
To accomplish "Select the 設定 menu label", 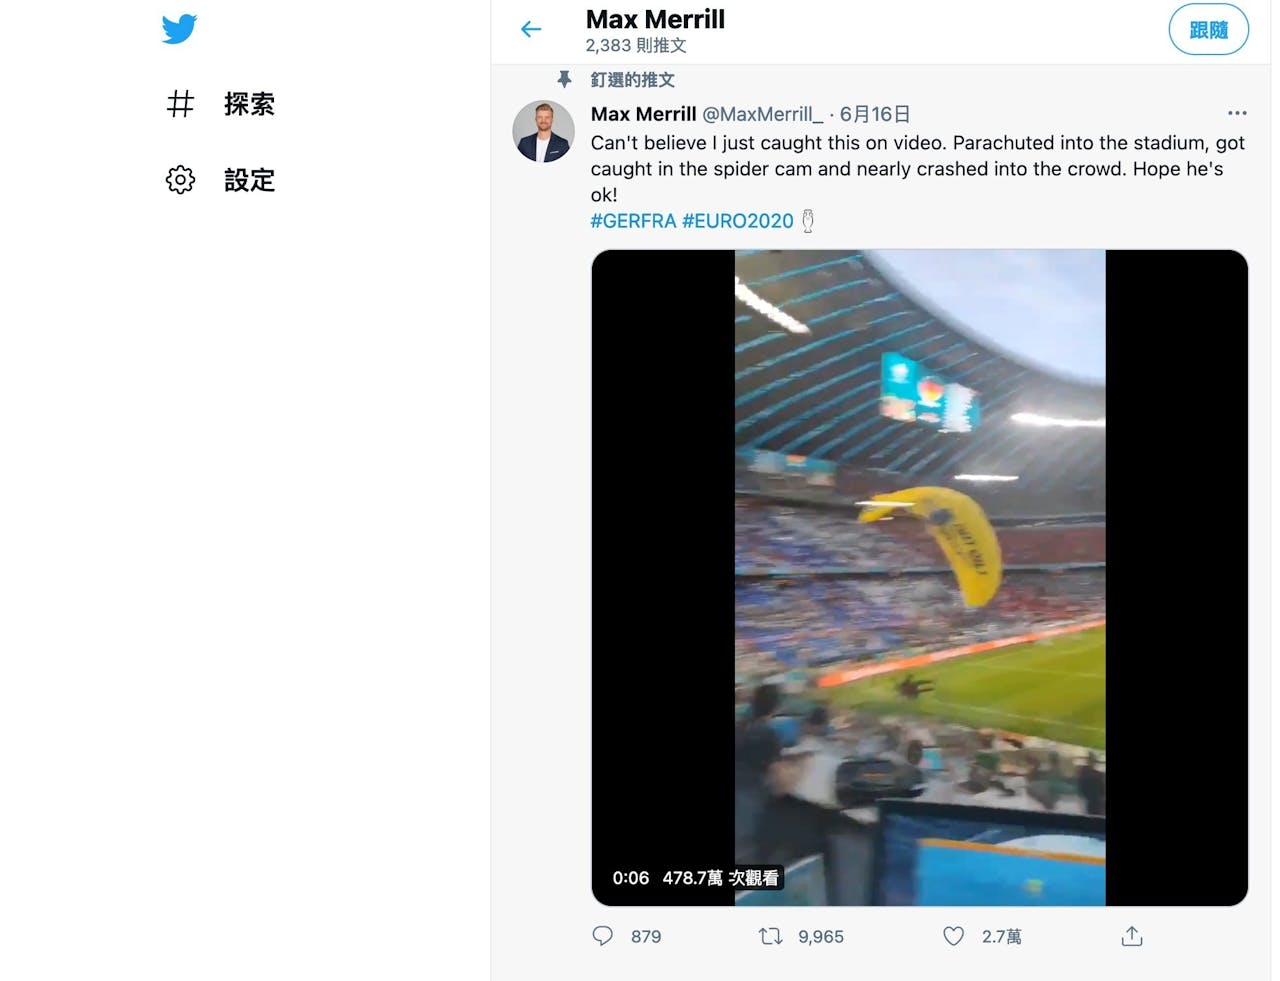I will click(249, 180).
